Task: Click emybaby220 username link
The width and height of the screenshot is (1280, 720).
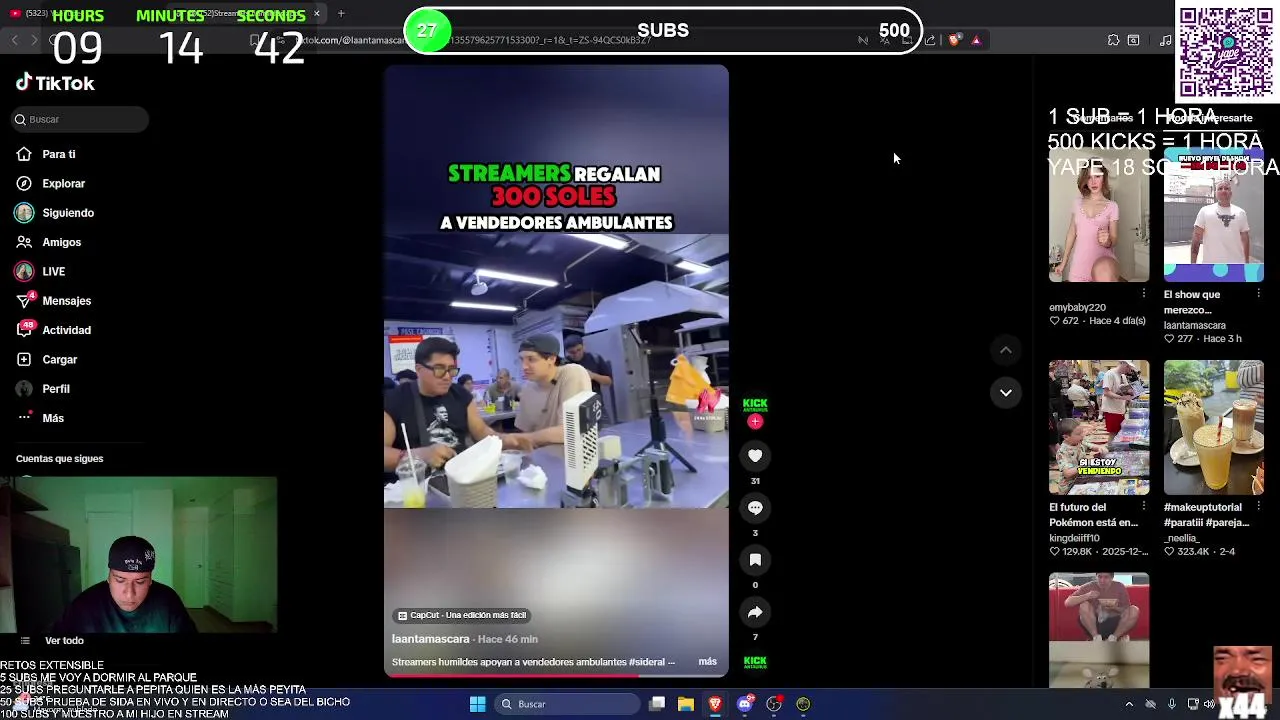Action: (1077, 308)
